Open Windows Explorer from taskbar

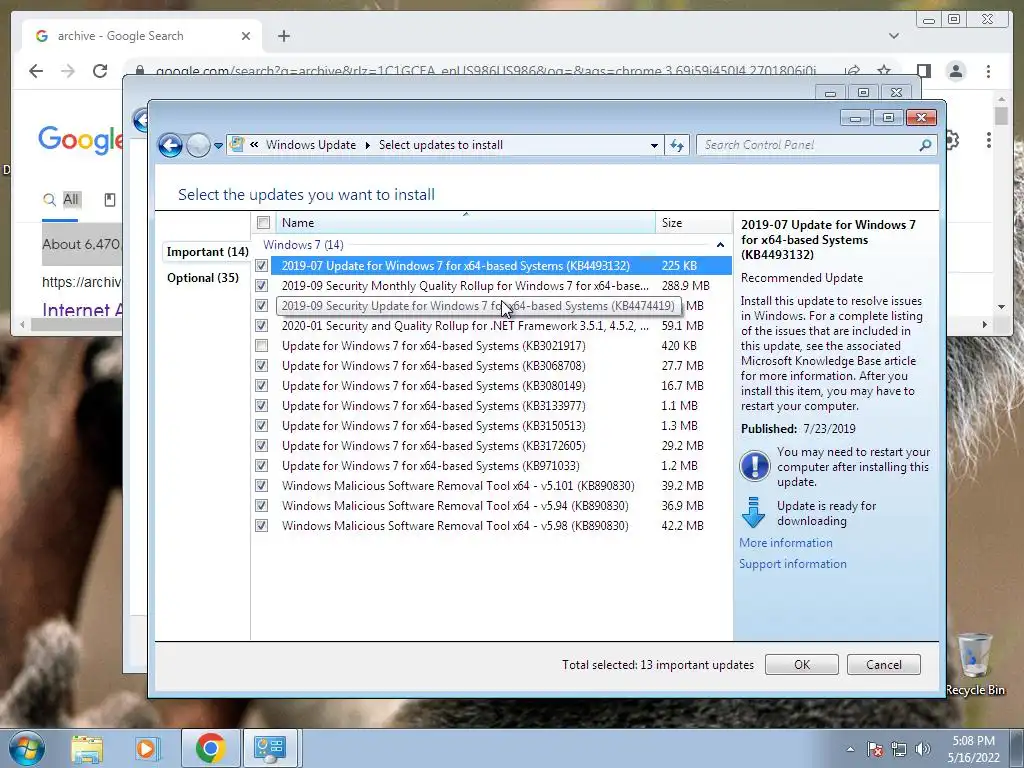coord(87,748)
